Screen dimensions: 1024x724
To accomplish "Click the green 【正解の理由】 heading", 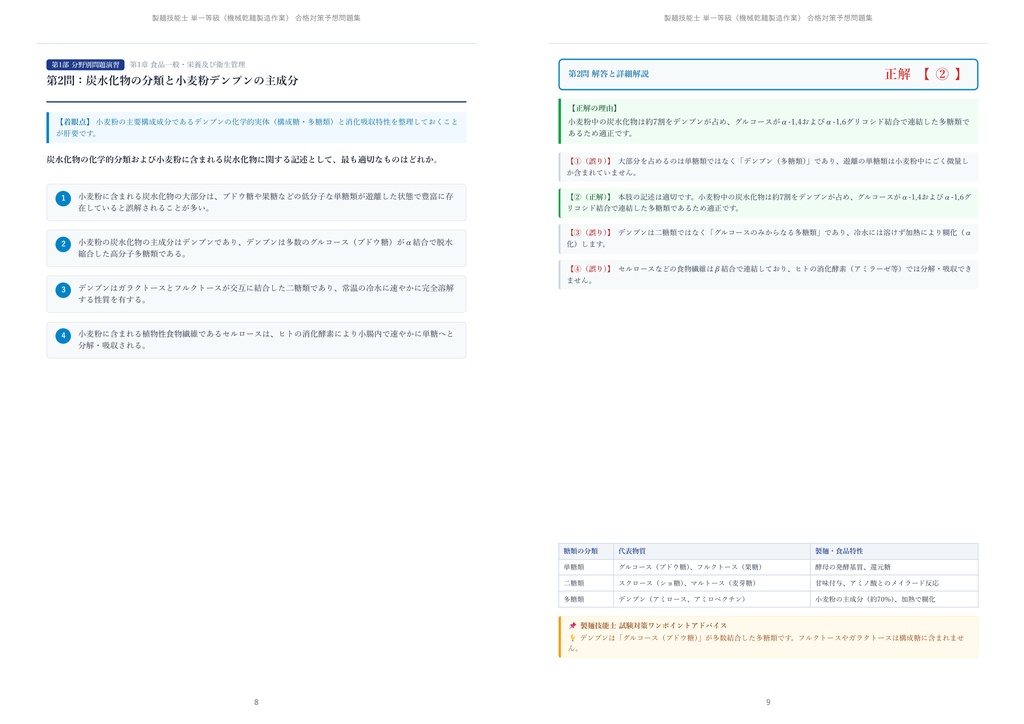I will pyautogui.click(x=594, y=108).
